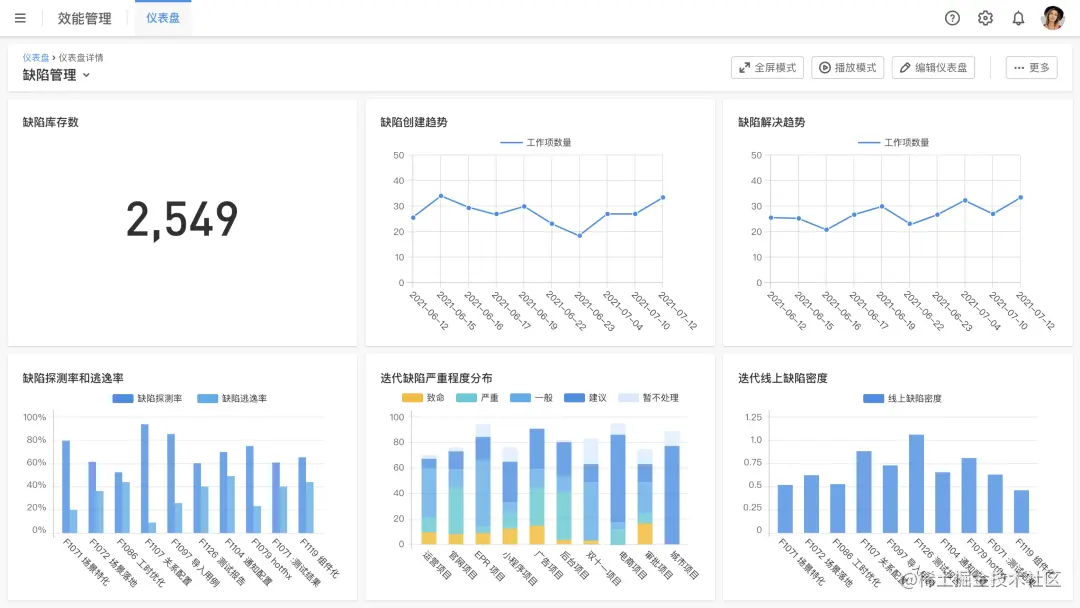Open the 更多 more options menu
Screen dimensions: 1080x608
click(x=1031, y=67)
